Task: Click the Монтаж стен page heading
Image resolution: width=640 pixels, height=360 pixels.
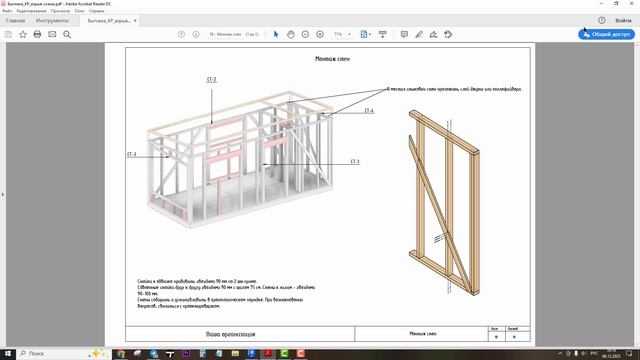Action: pos(332,59)
